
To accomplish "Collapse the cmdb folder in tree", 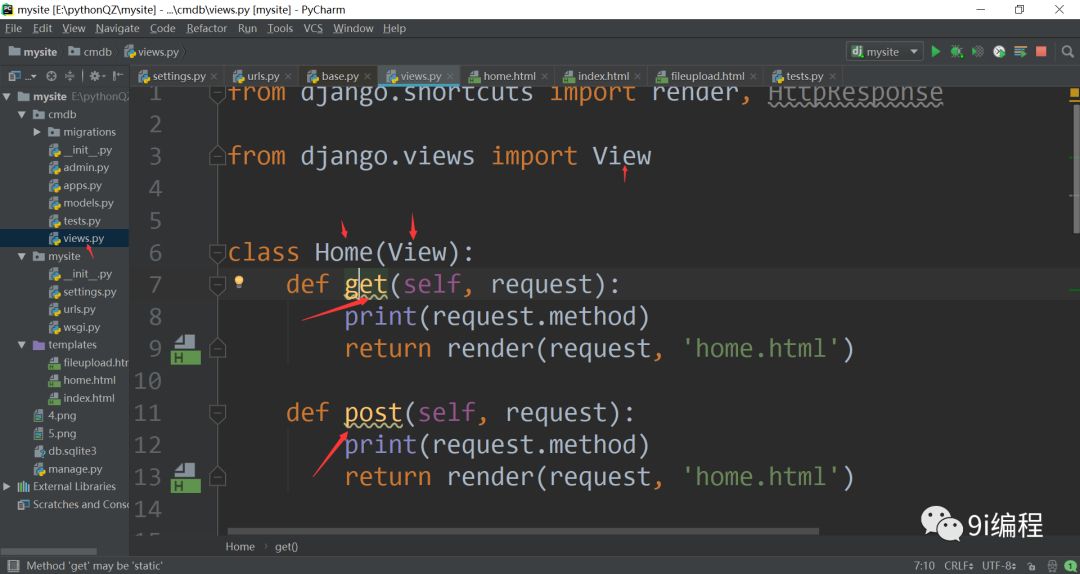I will tap(22, 114).
